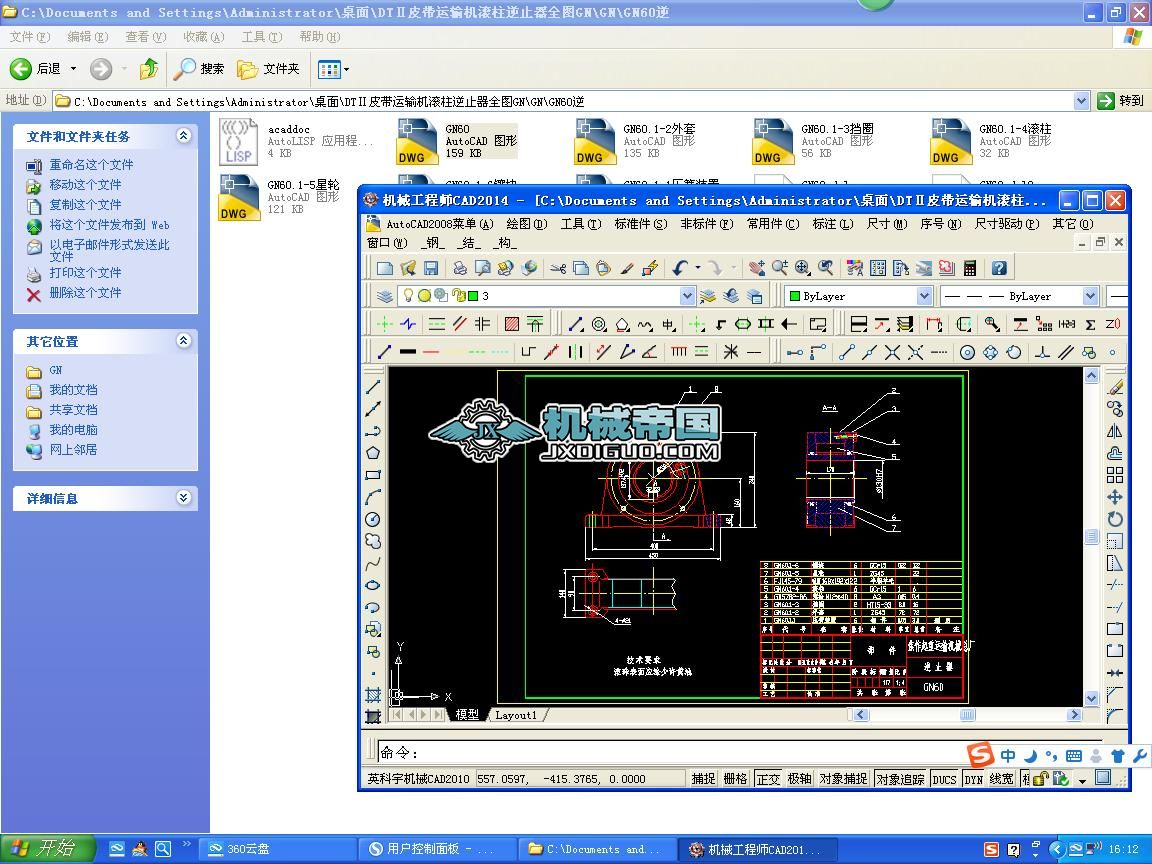Open the 绘图(D) menu
This screenshot has height=864, width=1152.
[526, 224]
